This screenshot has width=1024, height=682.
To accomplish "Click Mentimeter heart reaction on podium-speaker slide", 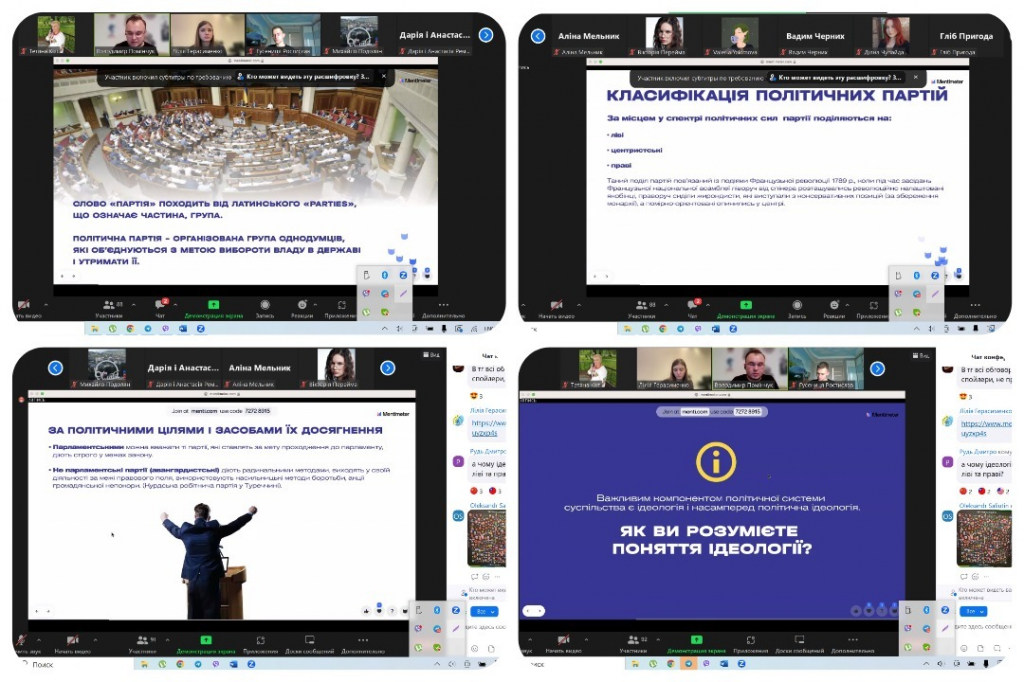I will point(379,611).
